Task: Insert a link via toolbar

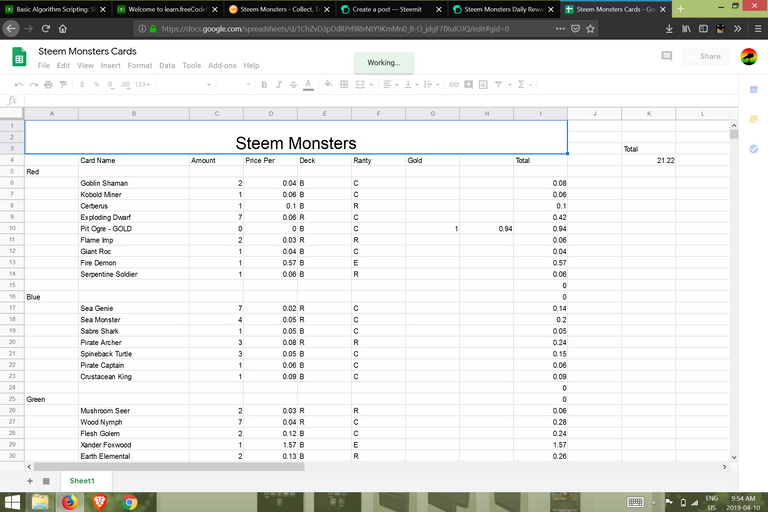Action: pos(454,85)
